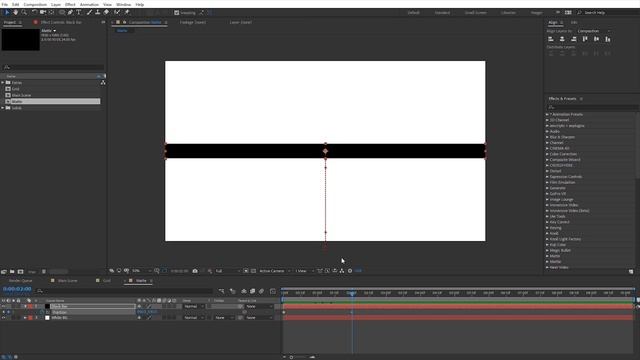Select the Unified Camera tool

coord(42,13)
